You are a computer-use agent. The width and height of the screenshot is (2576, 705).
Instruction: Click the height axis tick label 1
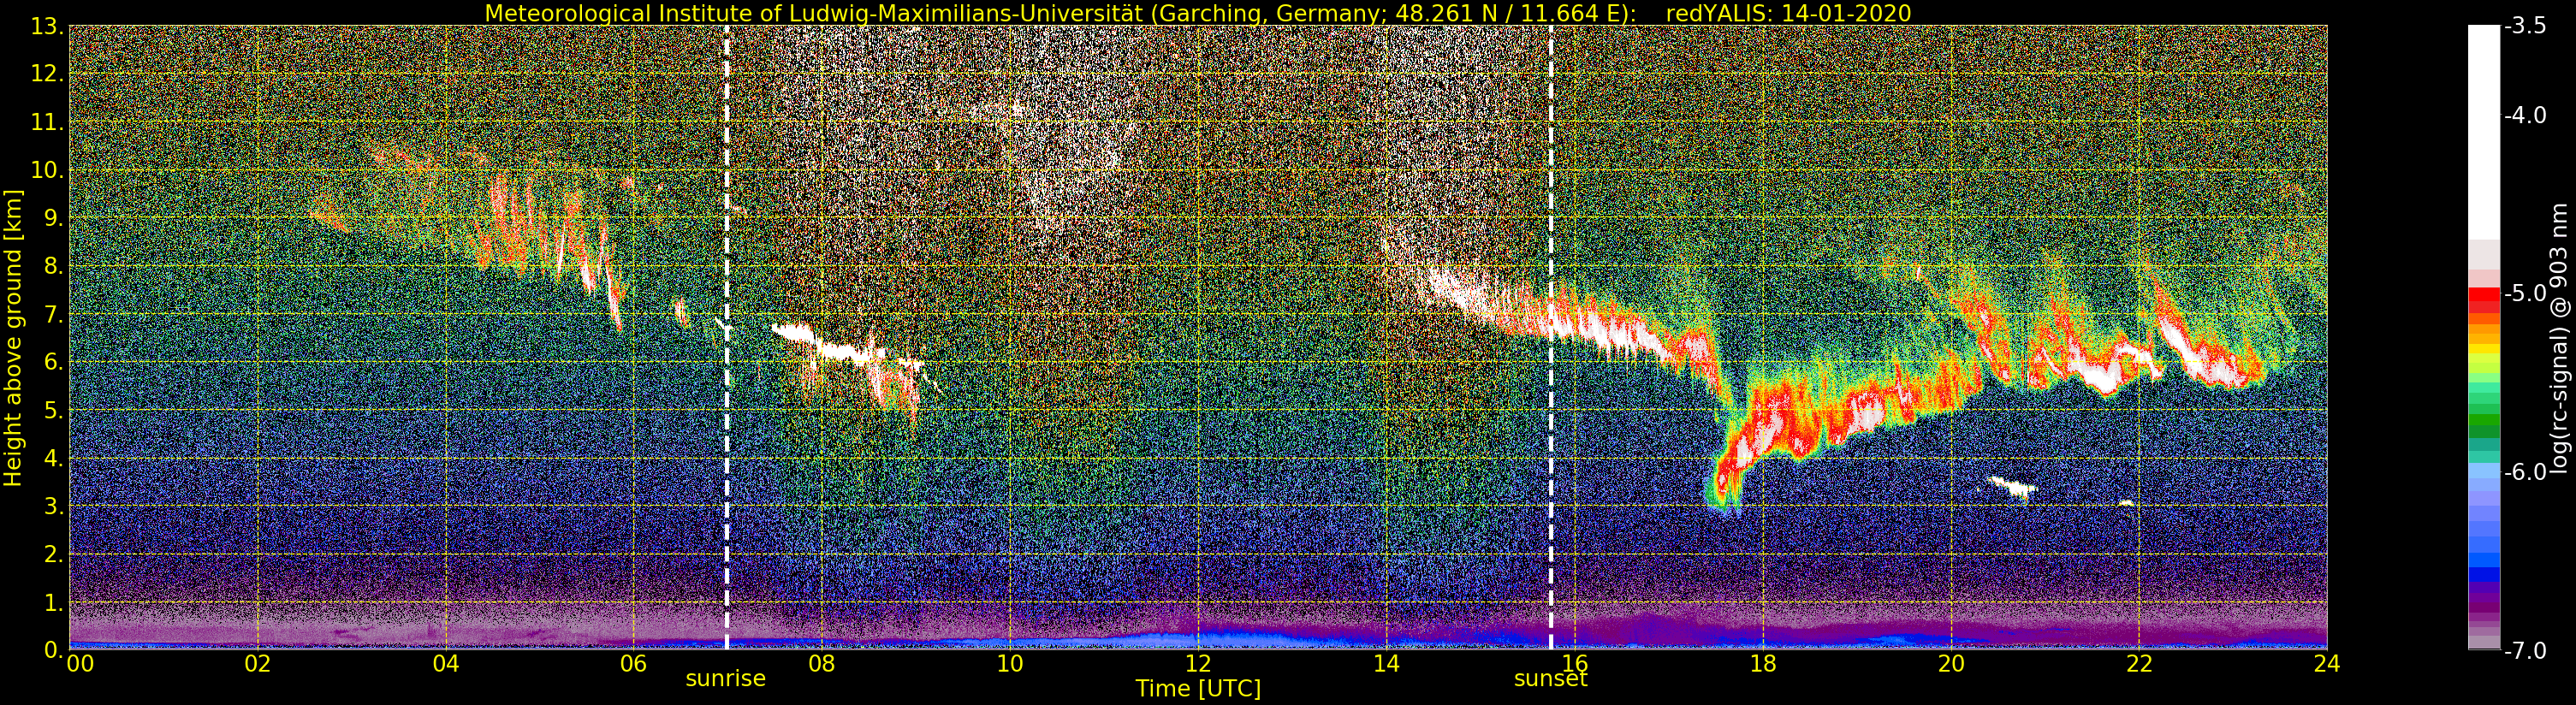(54, 603)
